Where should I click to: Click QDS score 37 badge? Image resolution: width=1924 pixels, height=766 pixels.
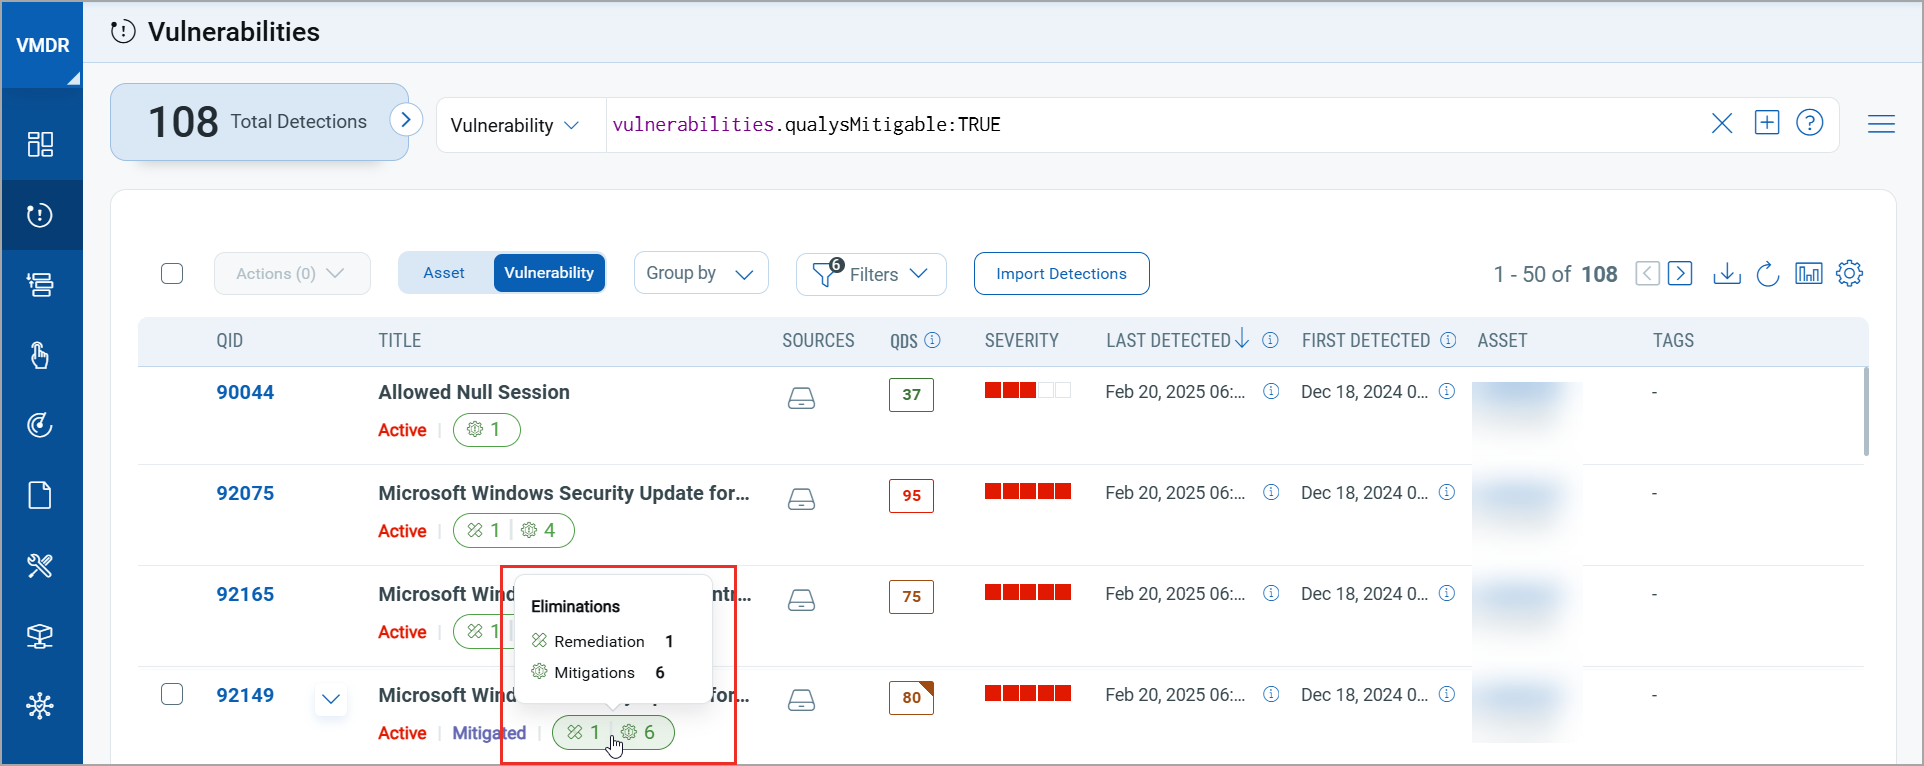tap(911, 394)
